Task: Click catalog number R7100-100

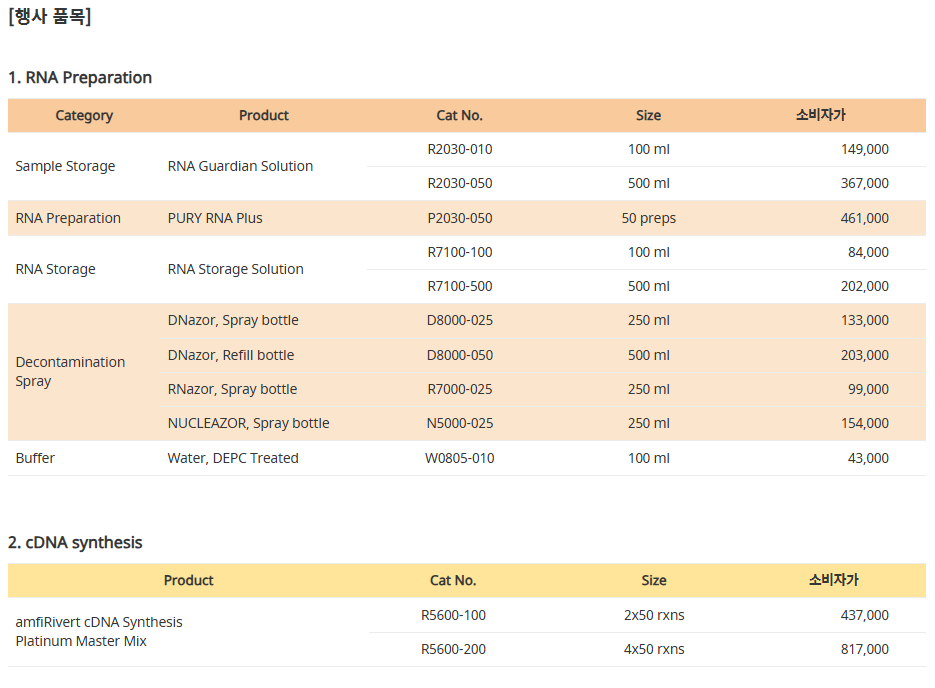Action: pyautogui.click(x=460, y=252)
